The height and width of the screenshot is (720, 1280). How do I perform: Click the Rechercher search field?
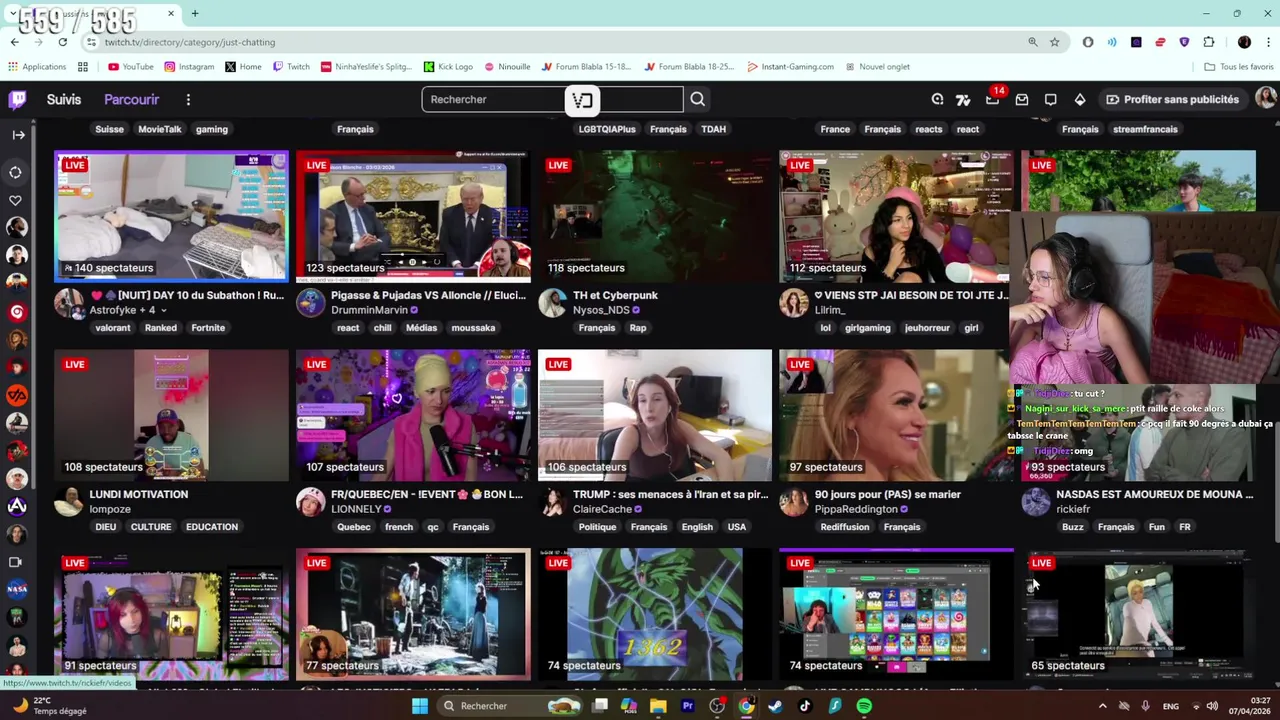click(x=552, y=99)
